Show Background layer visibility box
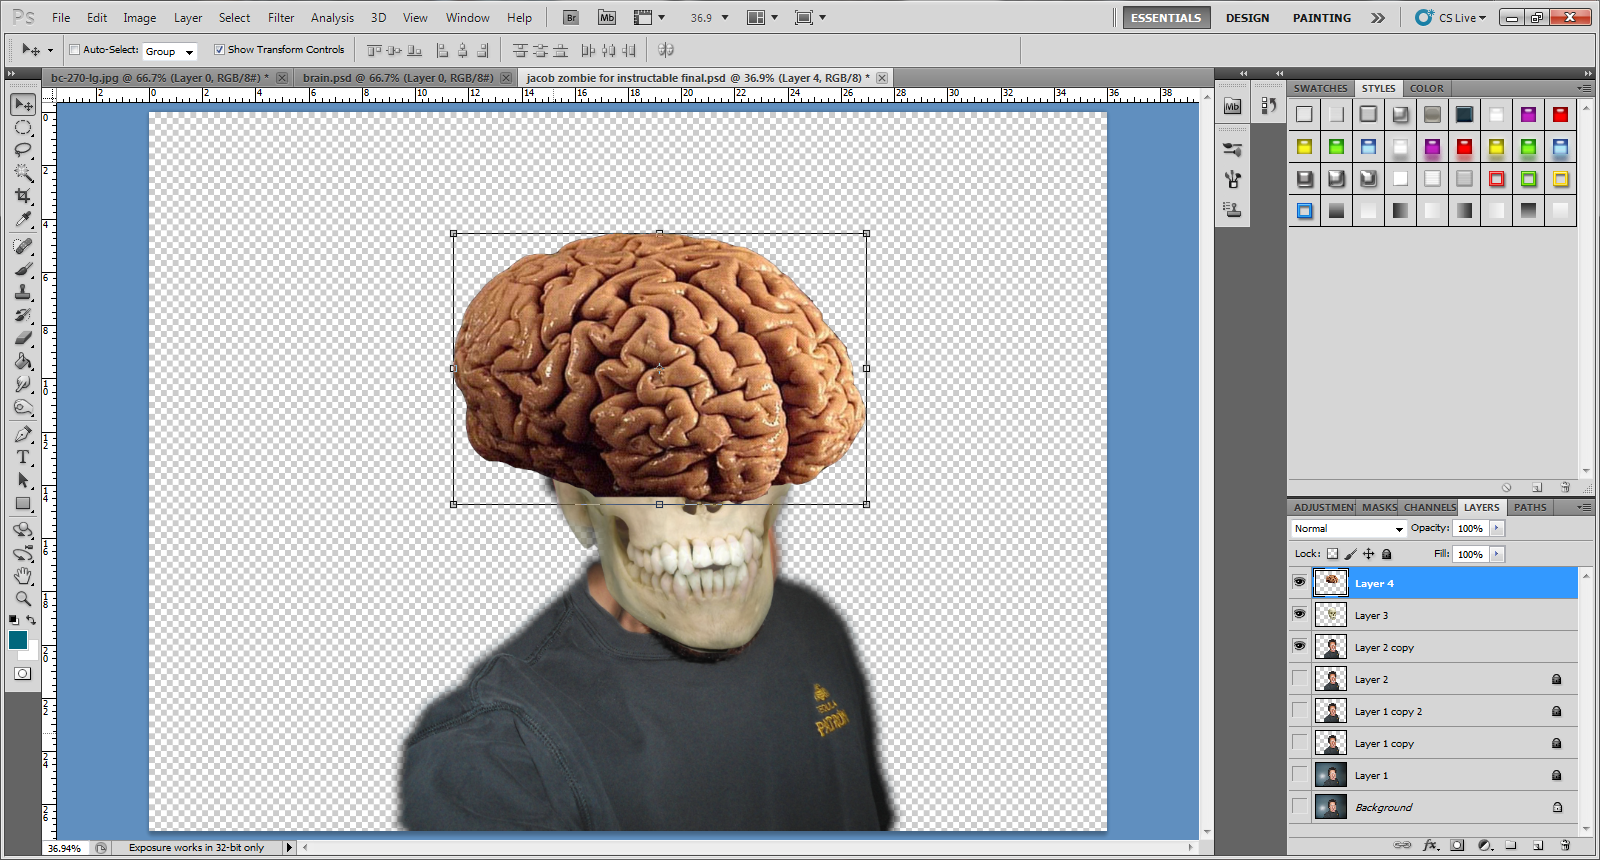The image size is (1600, 860). click(1299, 806)
